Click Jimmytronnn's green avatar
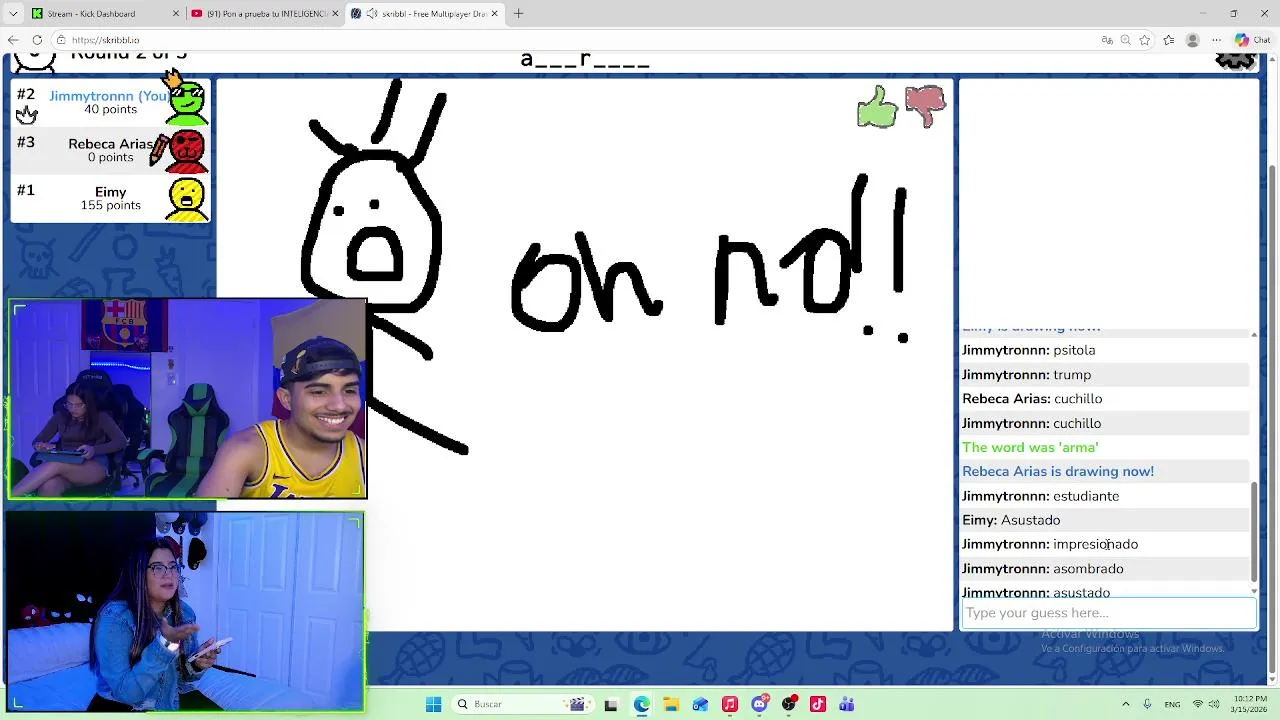Screen dimensions: 1280x720 tap(187, 102)
